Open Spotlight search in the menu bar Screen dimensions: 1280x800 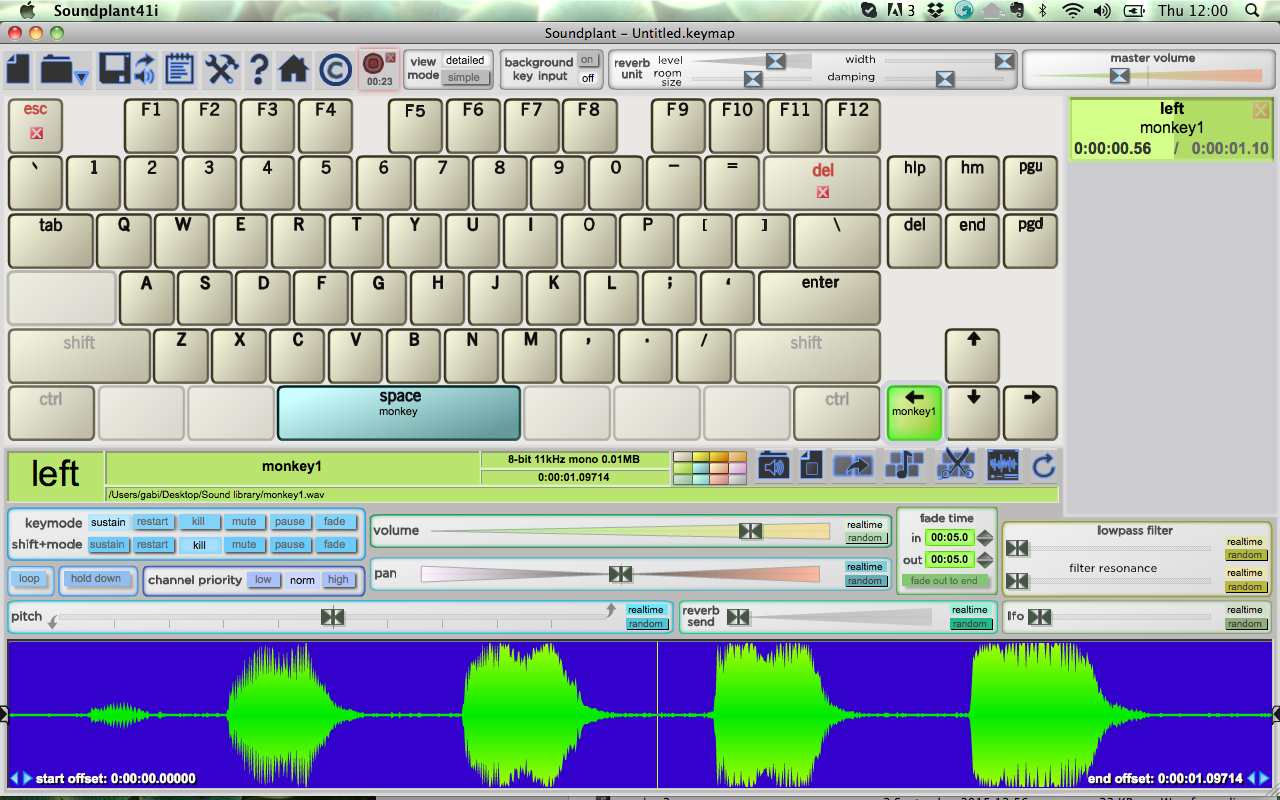tap(1252, 10)
